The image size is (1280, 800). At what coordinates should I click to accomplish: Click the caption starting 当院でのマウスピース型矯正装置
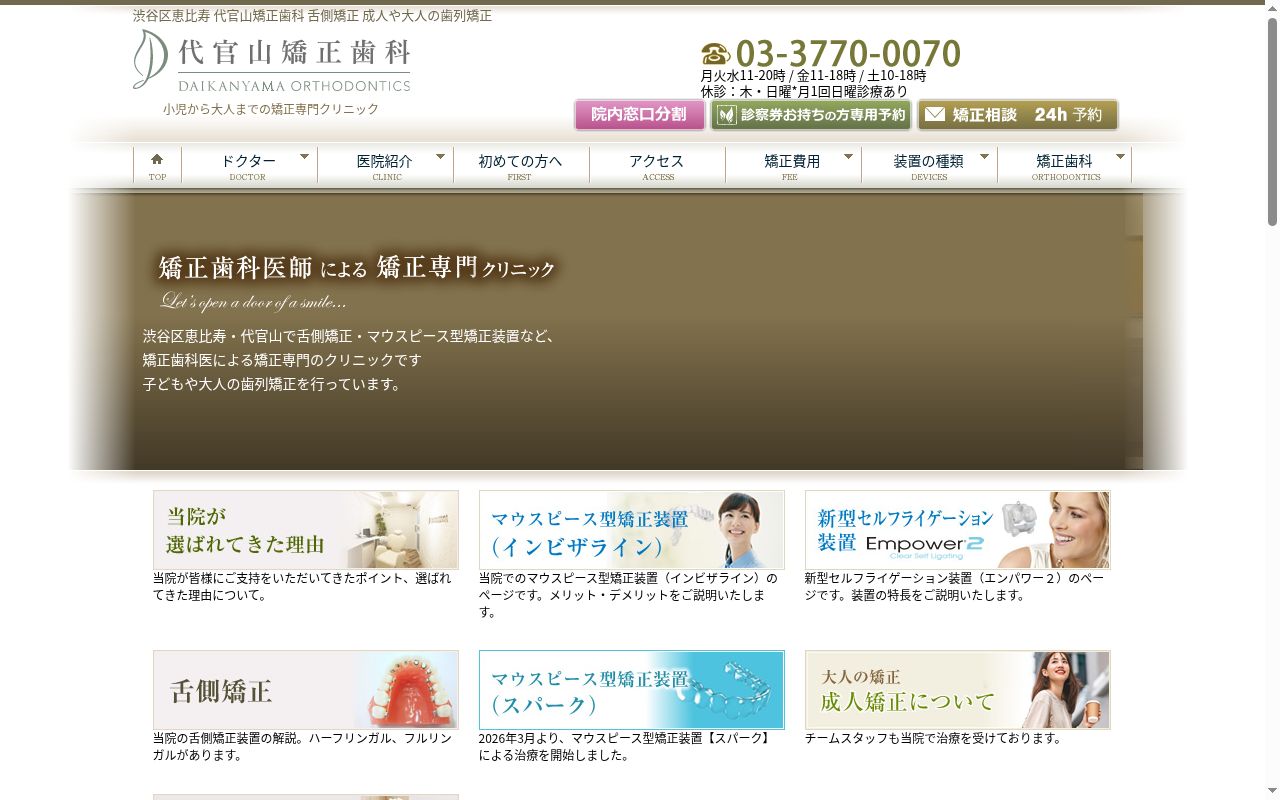click(x=628, y=595)
